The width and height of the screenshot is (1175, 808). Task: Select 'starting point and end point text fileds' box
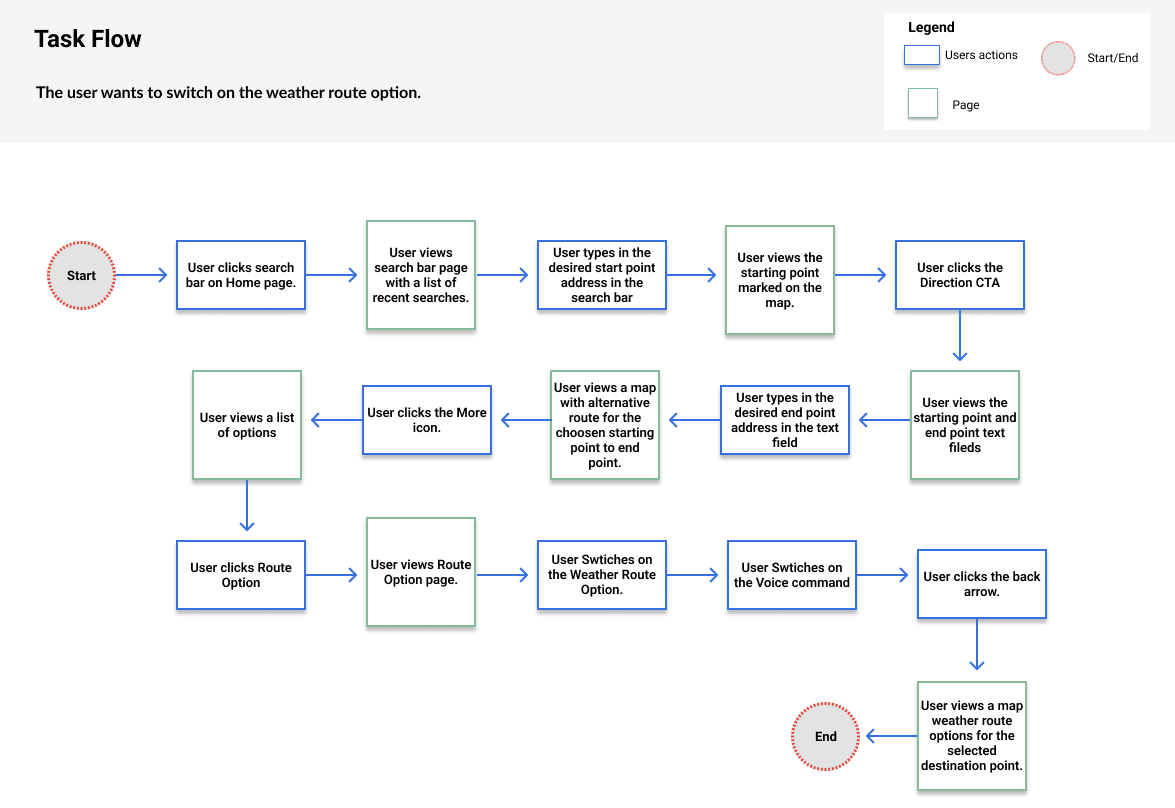tap(964, 425)
